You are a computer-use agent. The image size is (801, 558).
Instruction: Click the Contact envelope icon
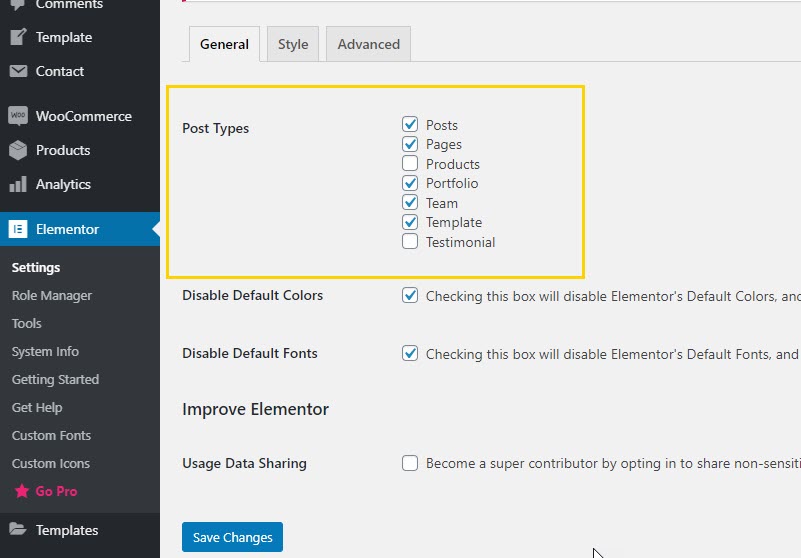18,71
